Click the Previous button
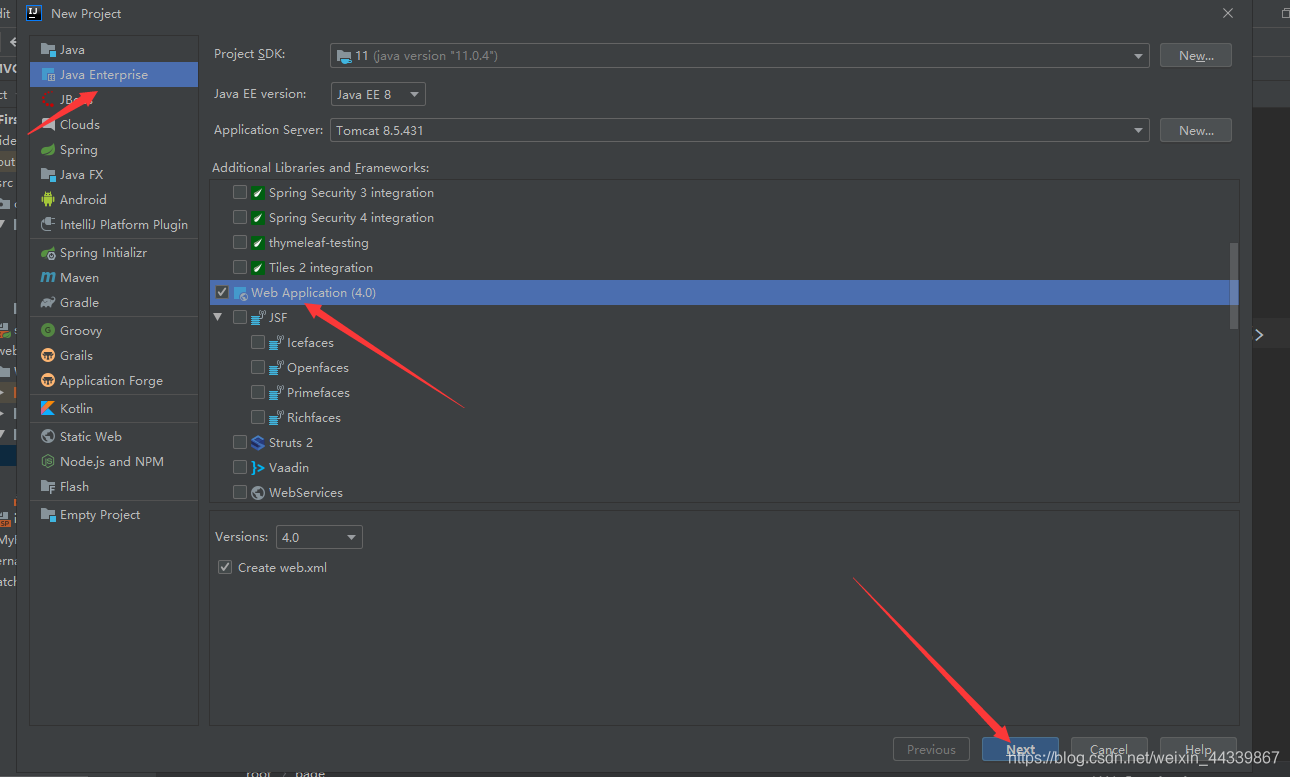 coord(931,750)
